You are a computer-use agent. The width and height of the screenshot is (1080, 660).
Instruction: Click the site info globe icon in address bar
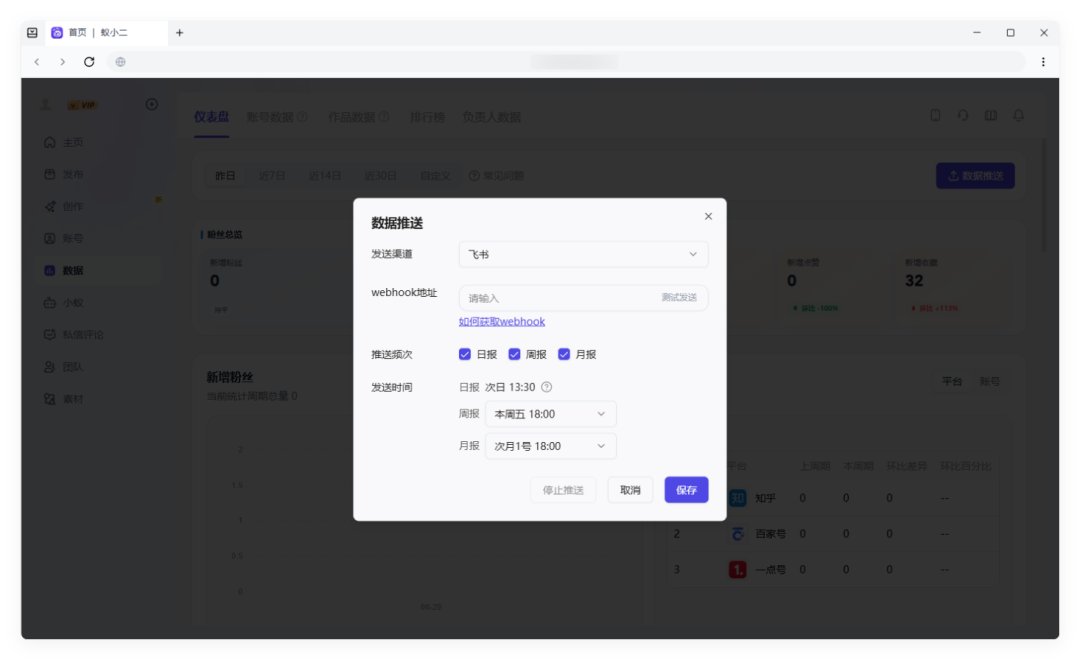point(121,62)
